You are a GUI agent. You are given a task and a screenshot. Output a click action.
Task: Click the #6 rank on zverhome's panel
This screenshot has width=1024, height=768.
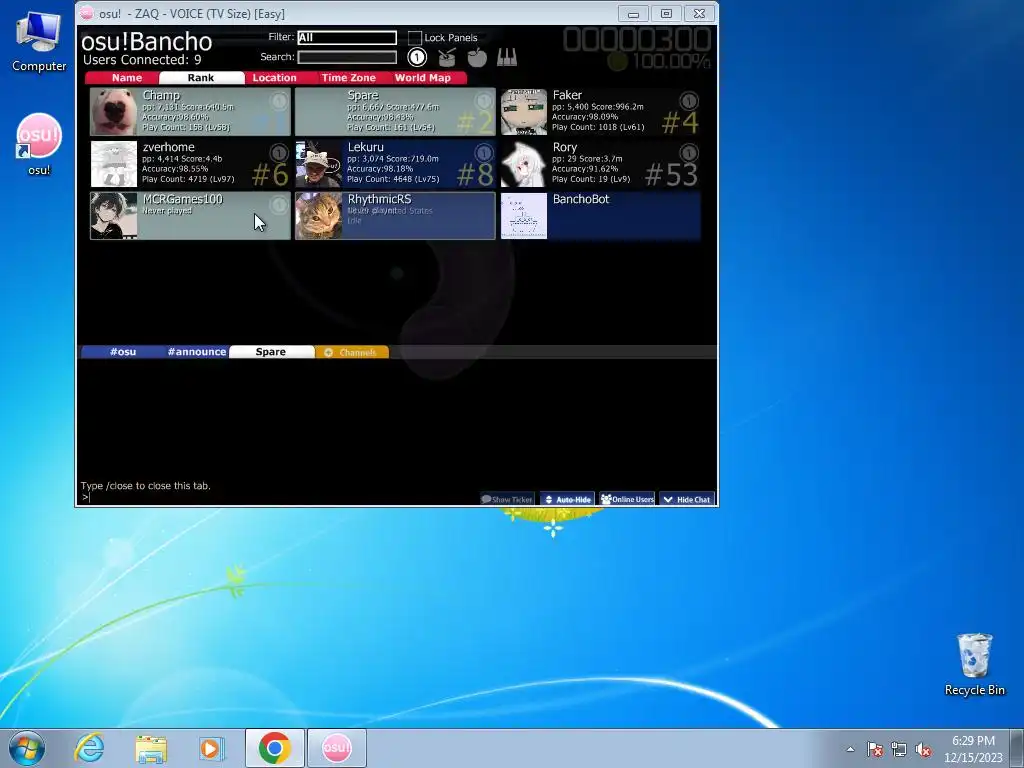tap(270, 174)
